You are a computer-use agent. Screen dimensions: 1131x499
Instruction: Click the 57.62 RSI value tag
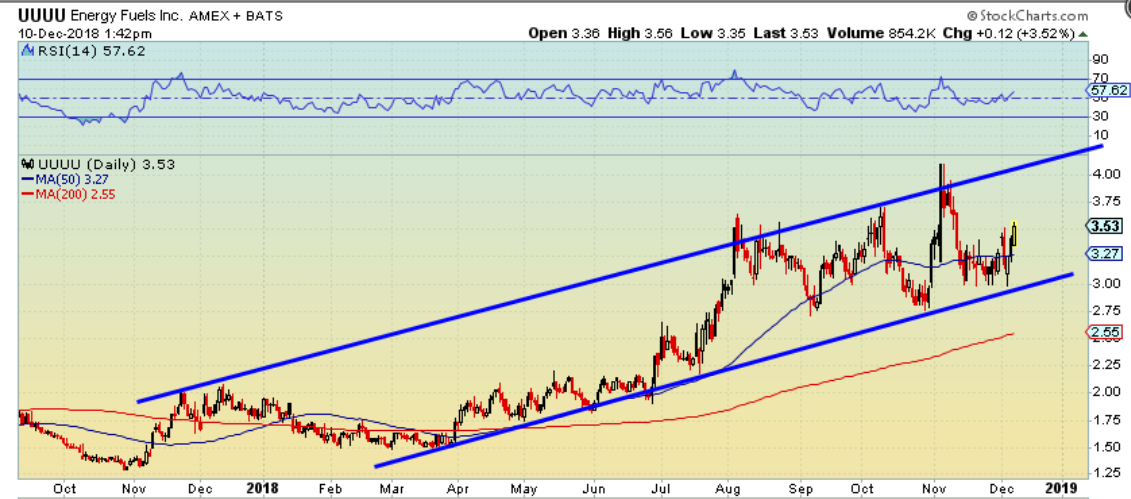[x=1106, y=91]
